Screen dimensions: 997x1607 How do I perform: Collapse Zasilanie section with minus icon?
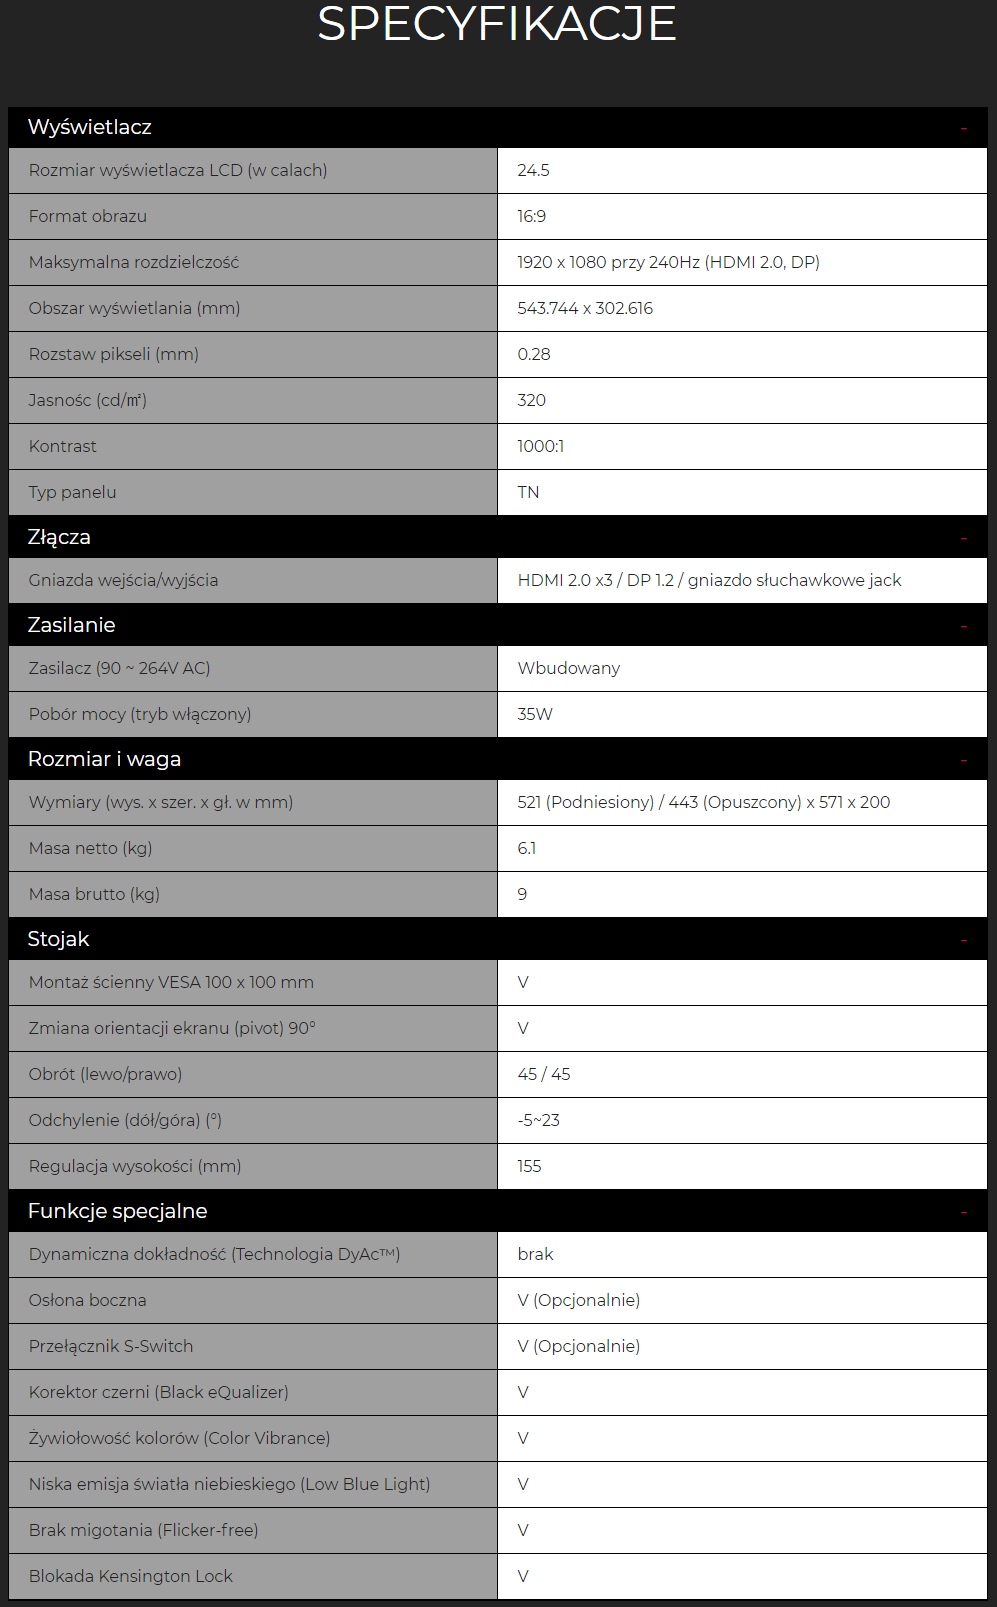click(964, 627)
